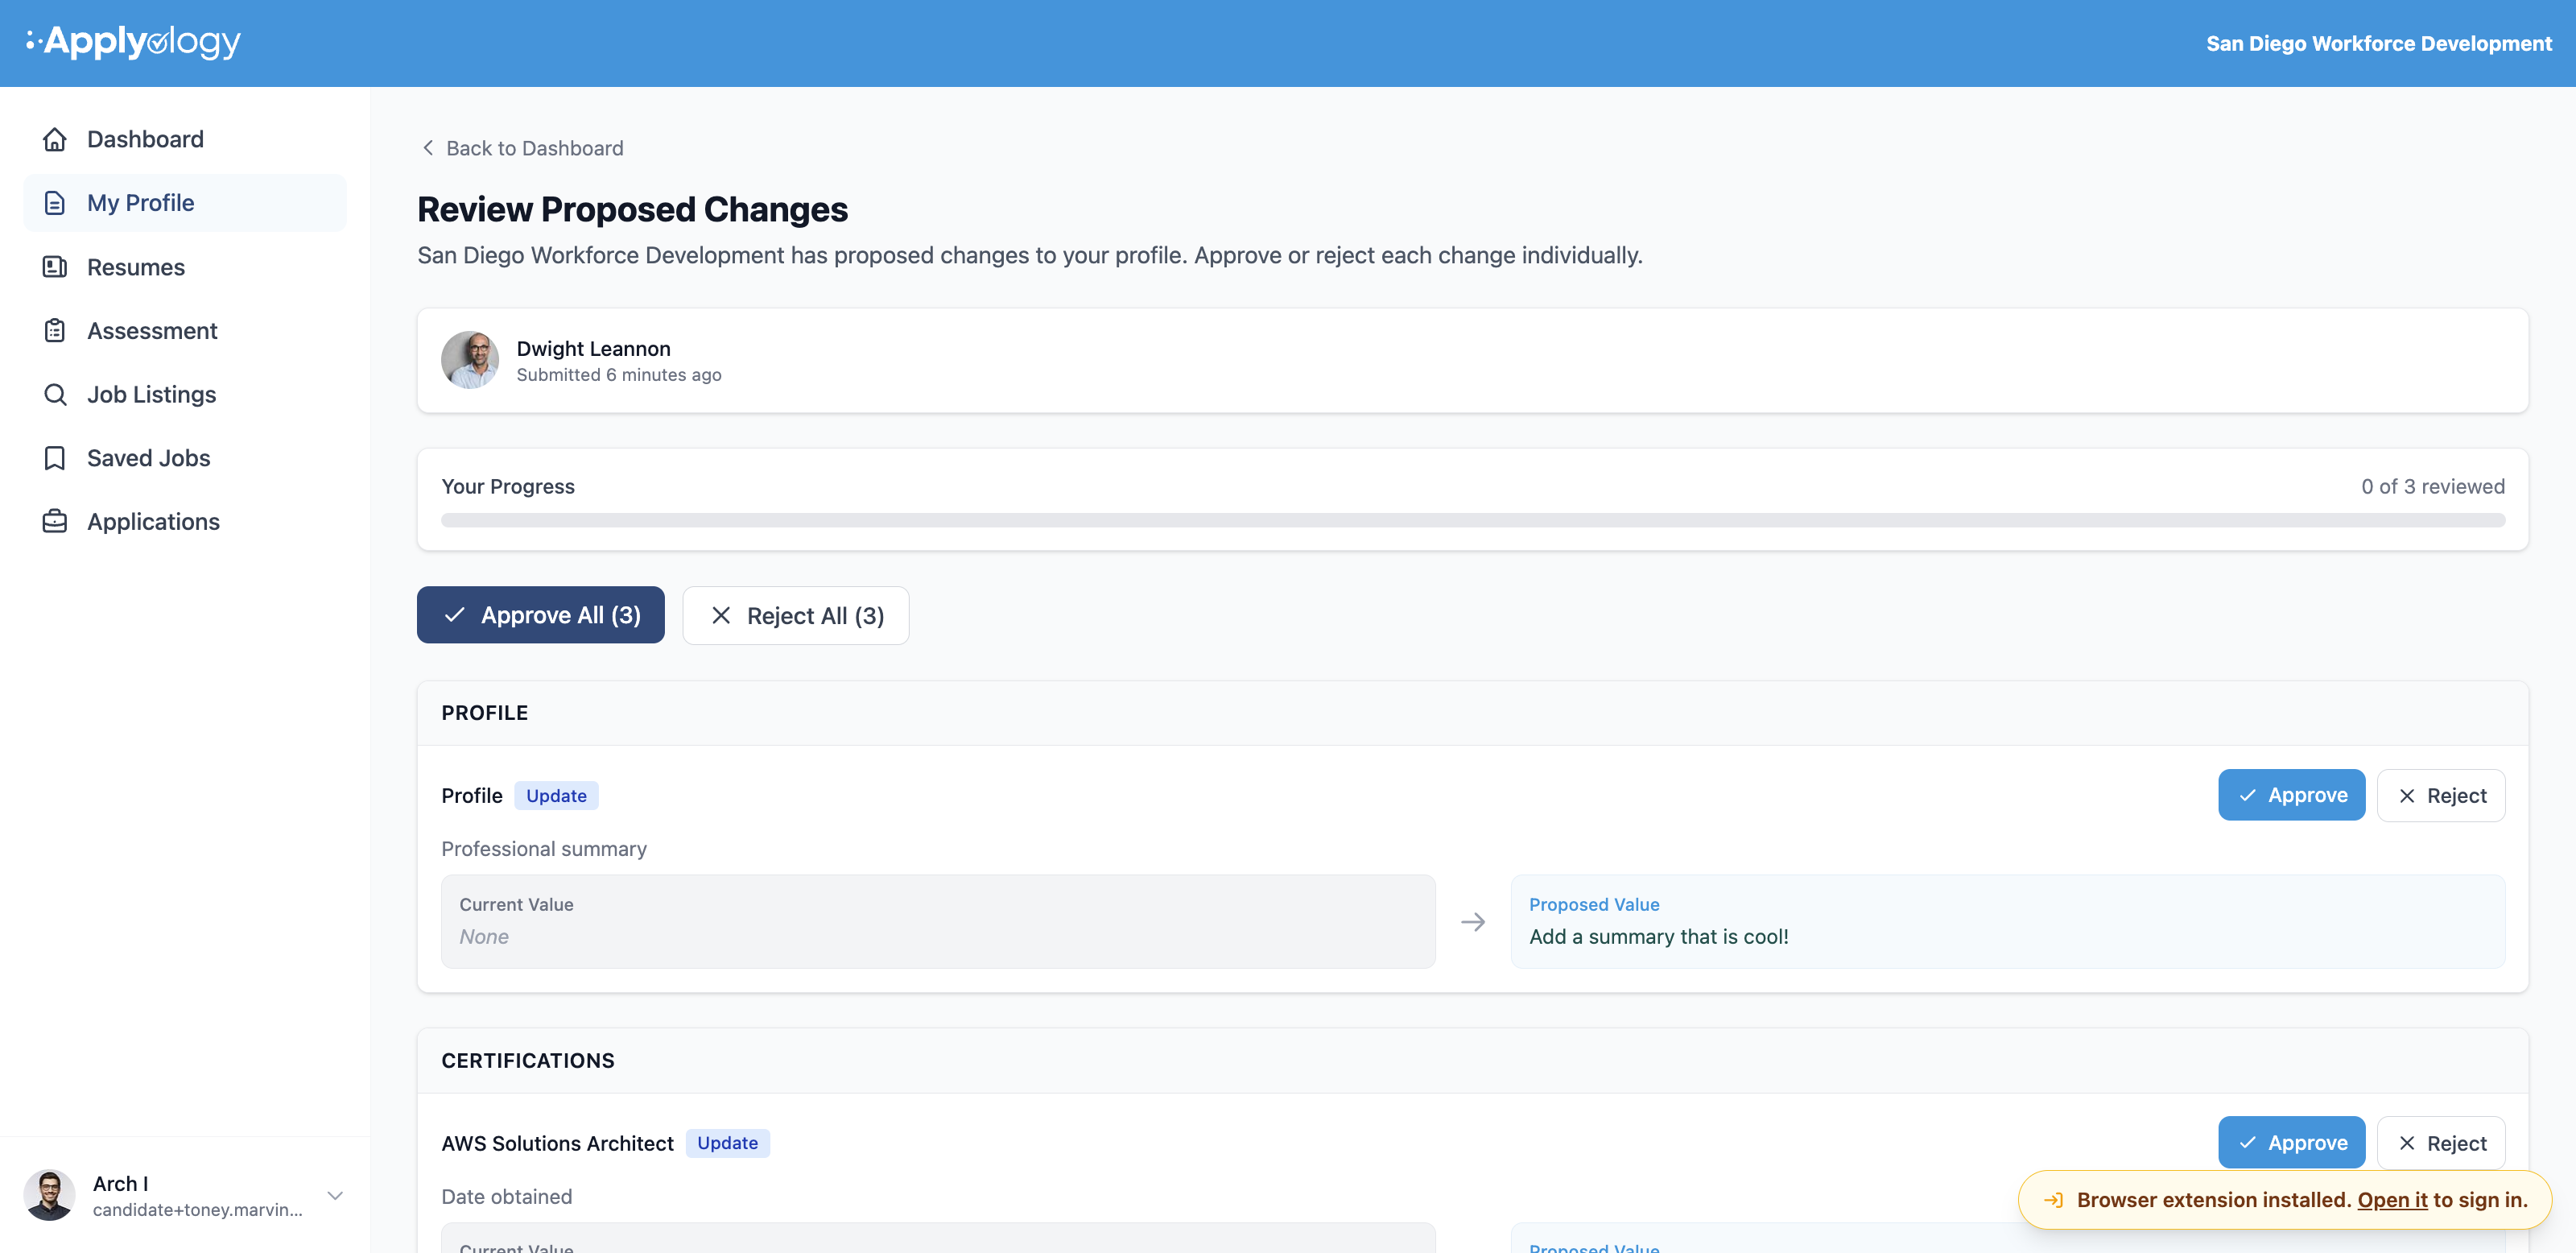Click San Diego Workforce Development header text
The height and width of the screenshot is (1253, 2576).
click(2379, 43)
